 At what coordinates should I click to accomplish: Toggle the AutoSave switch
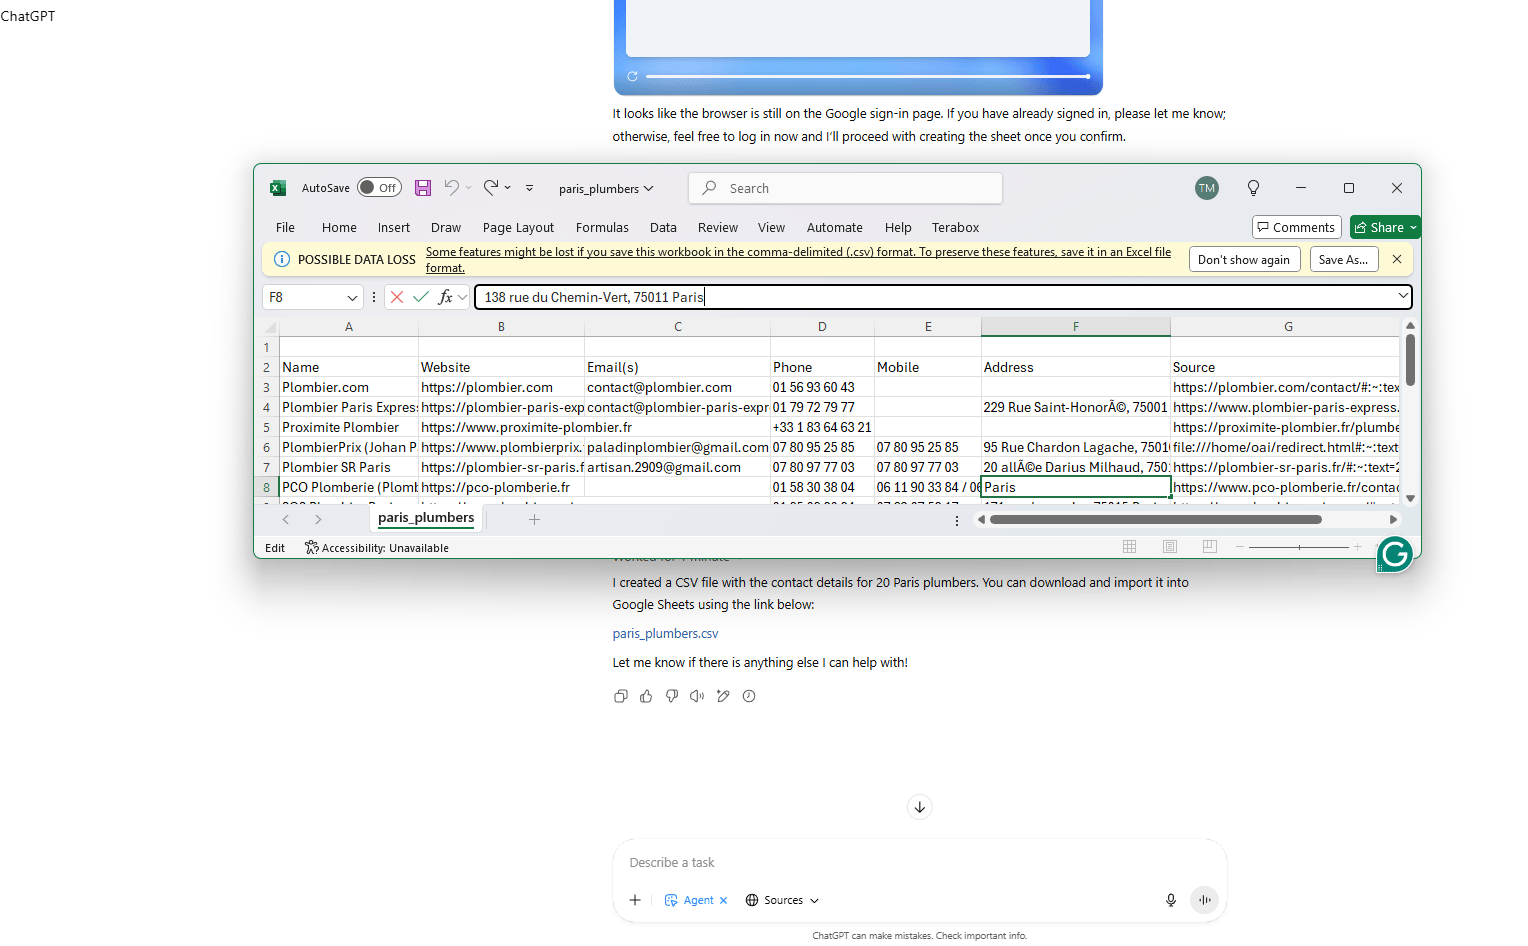pos(380,188)
